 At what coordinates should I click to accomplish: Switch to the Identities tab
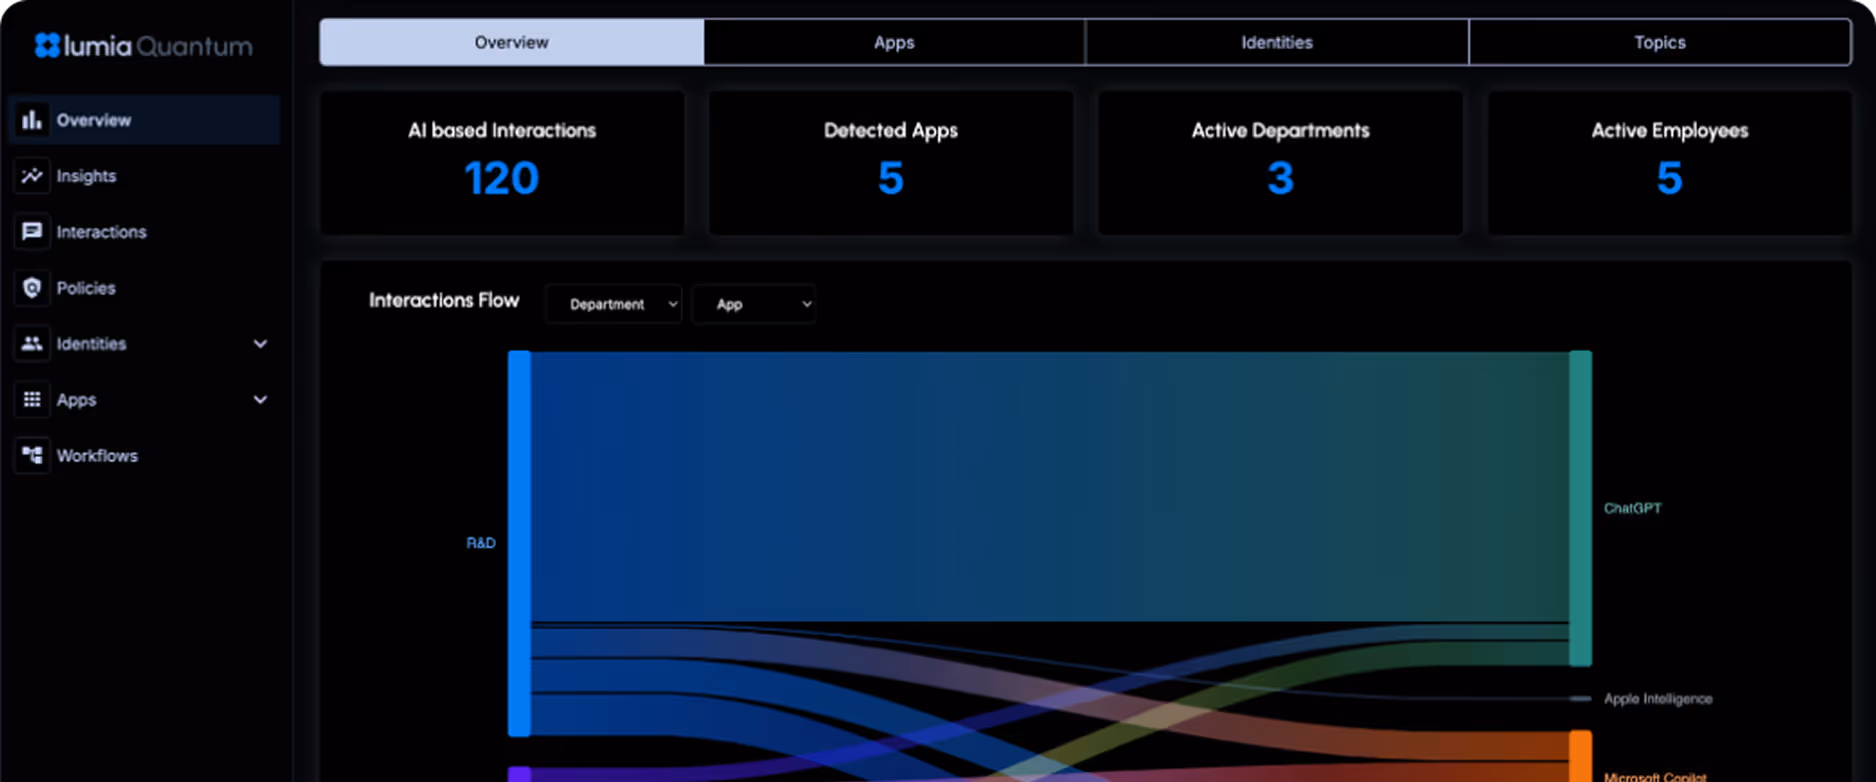[1277, 42]
